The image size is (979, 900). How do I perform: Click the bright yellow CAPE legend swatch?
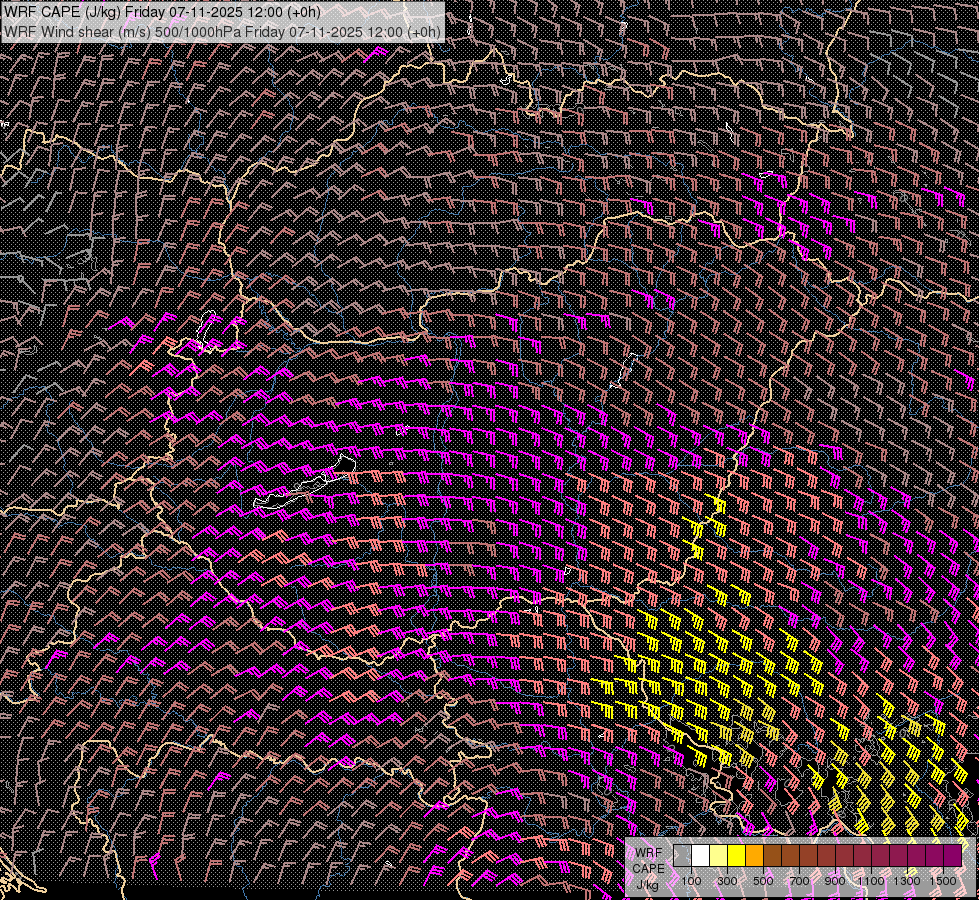click(736, 855)
